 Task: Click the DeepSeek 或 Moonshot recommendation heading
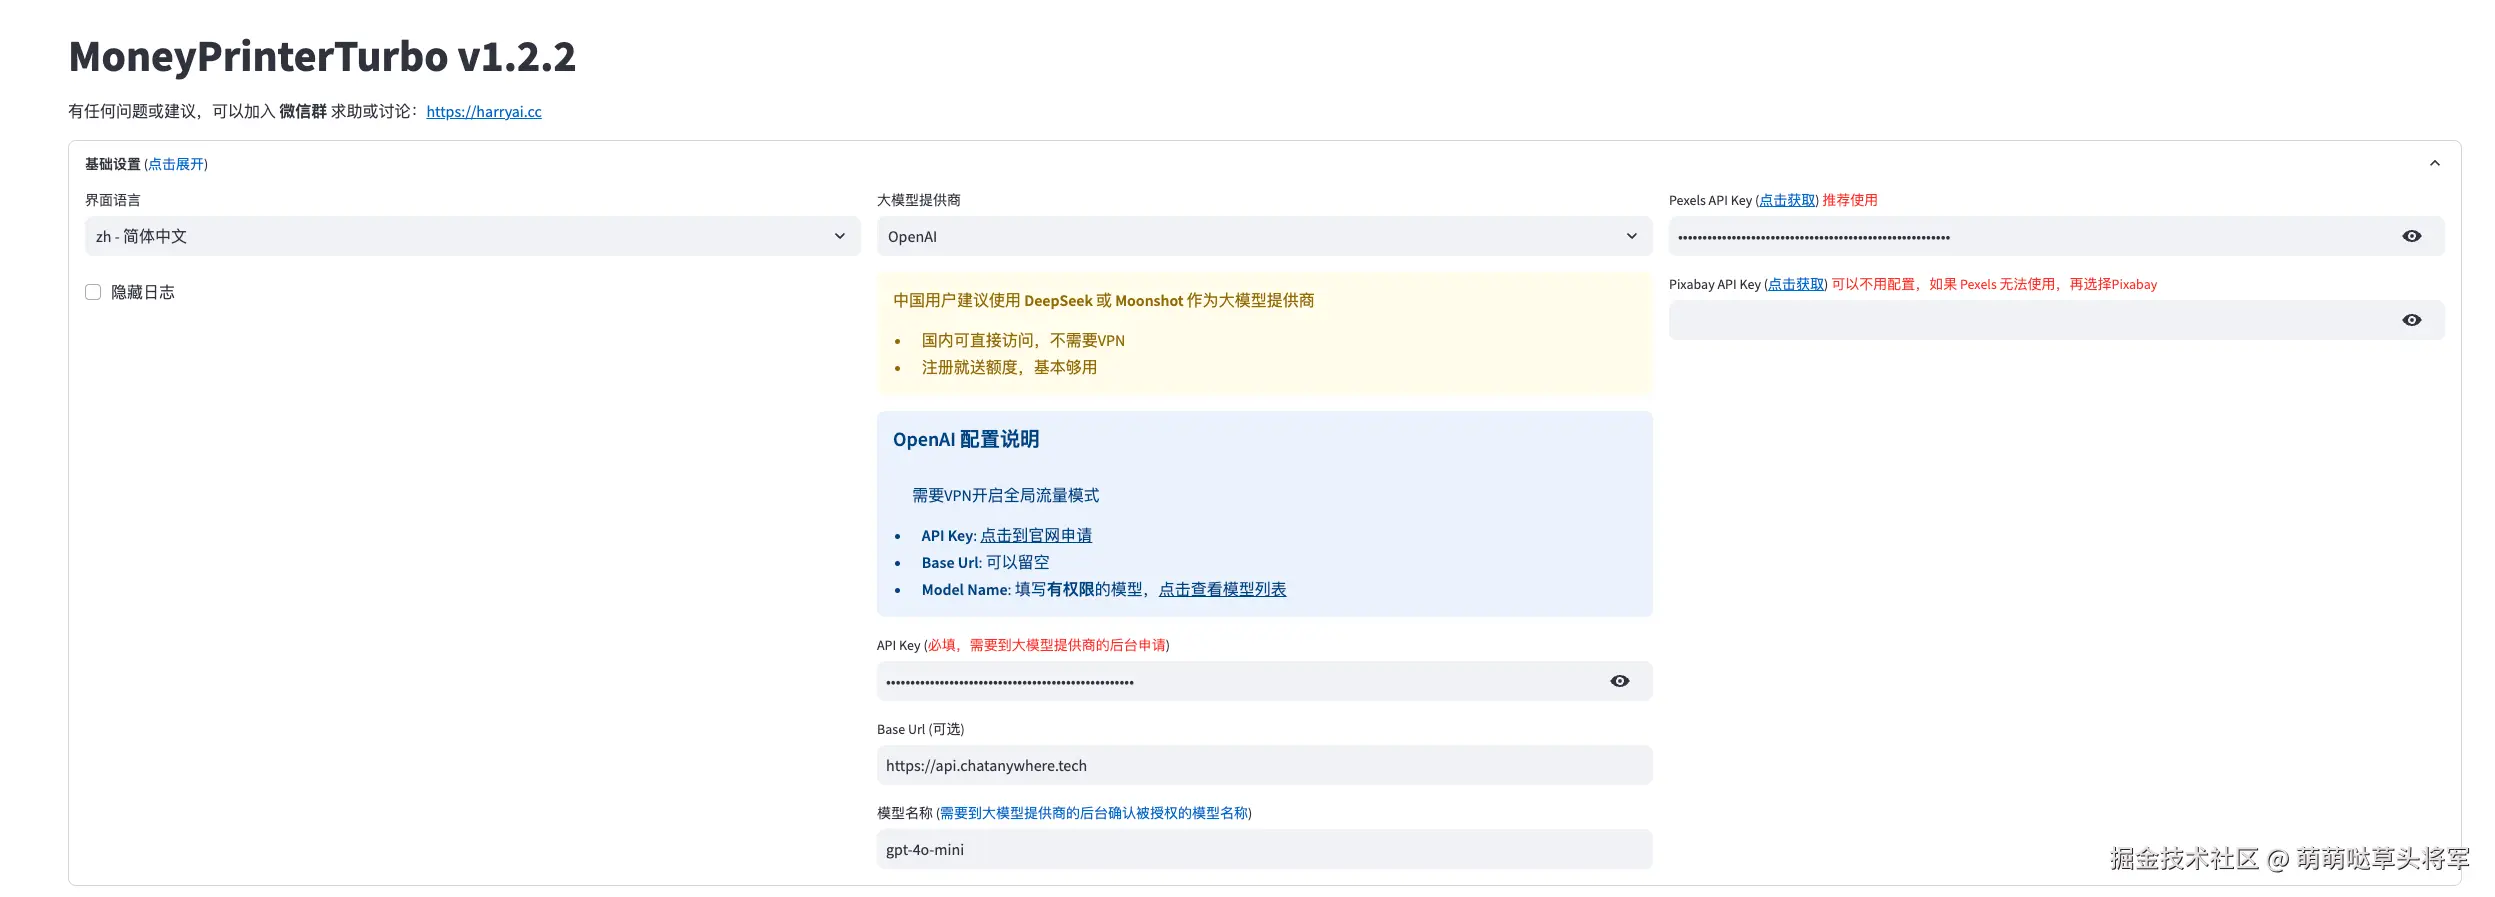1103,301
